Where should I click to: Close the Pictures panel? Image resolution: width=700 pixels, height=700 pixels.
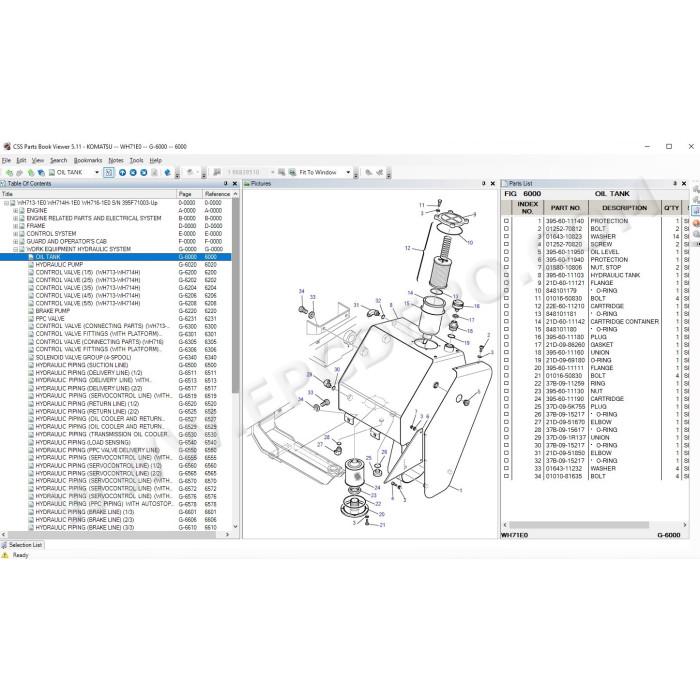(x=492, y=183)
